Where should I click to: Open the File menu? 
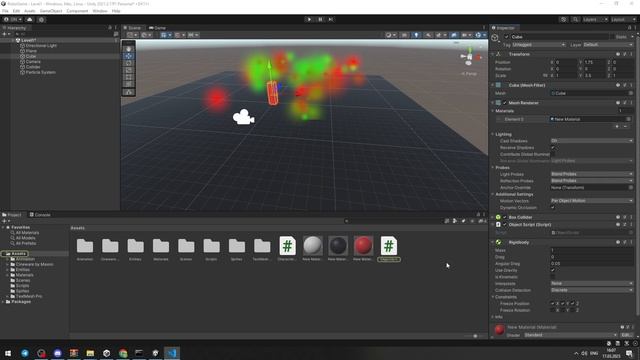5,11
